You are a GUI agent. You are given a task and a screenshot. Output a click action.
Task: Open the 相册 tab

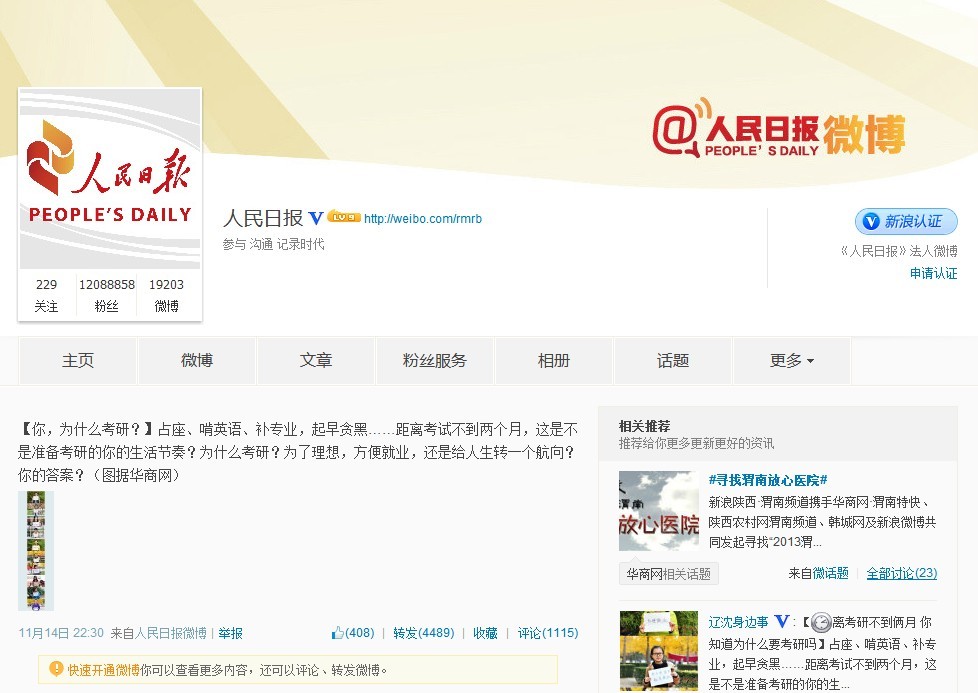tap(554, 361)
